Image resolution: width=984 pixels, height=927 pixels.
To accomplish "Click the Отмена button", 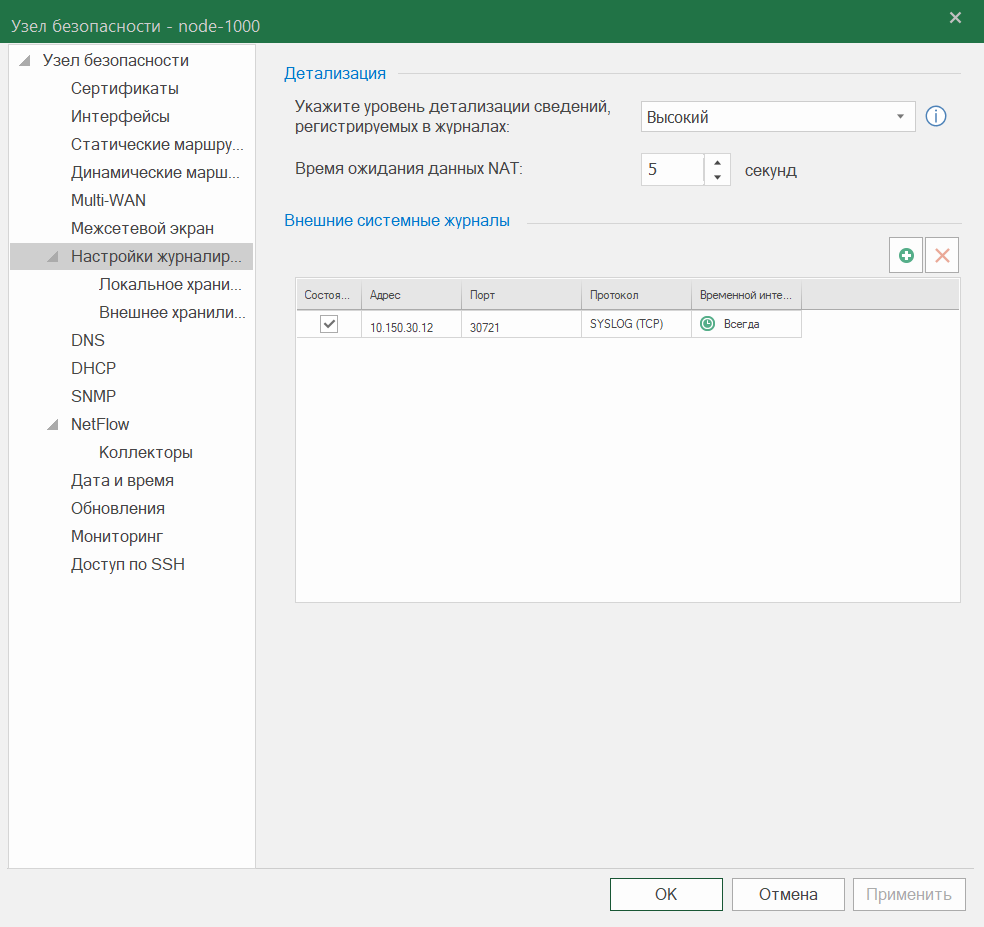I will [x=788, y=893].
